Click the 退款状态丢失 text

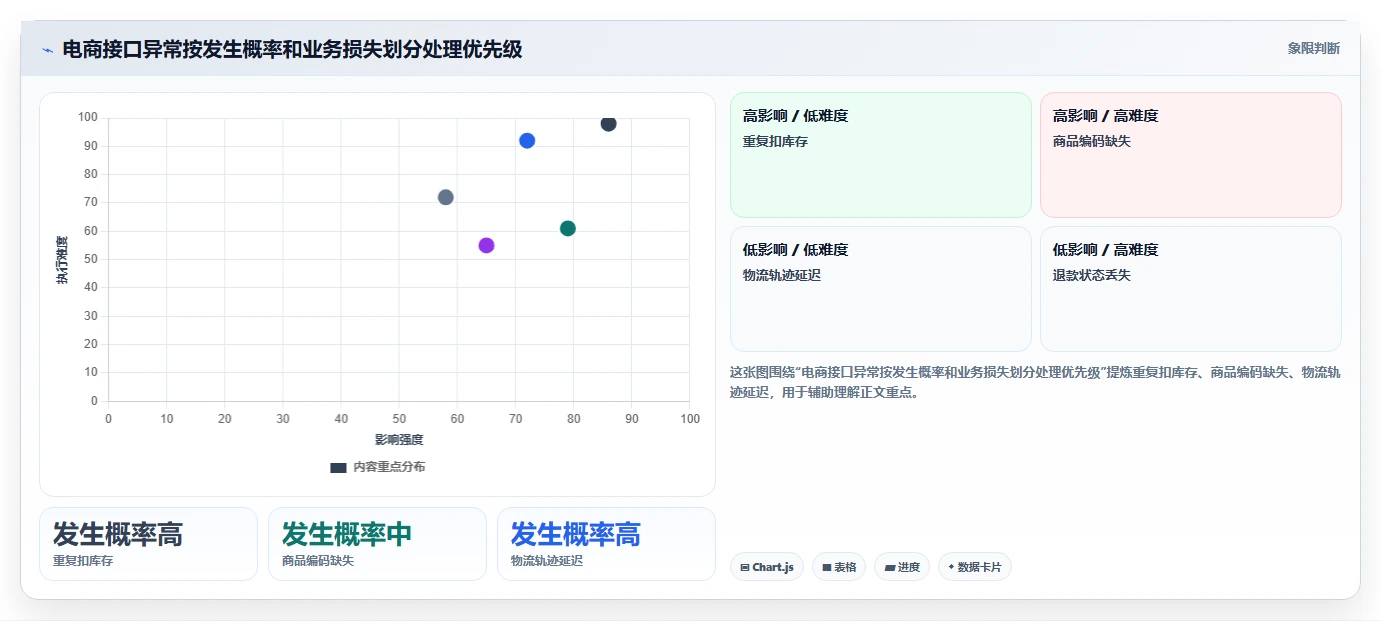pos(1092,276)
